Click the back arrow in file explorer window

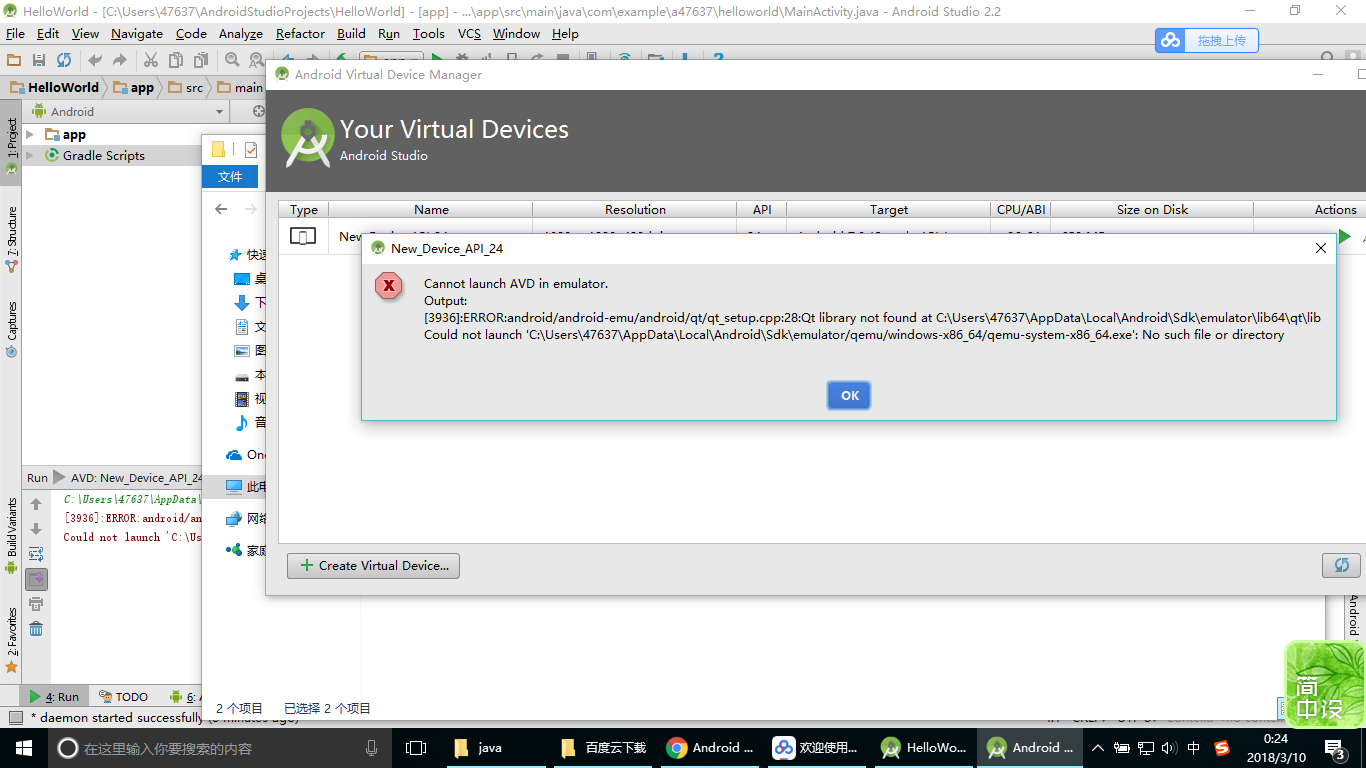click(222, 209)
